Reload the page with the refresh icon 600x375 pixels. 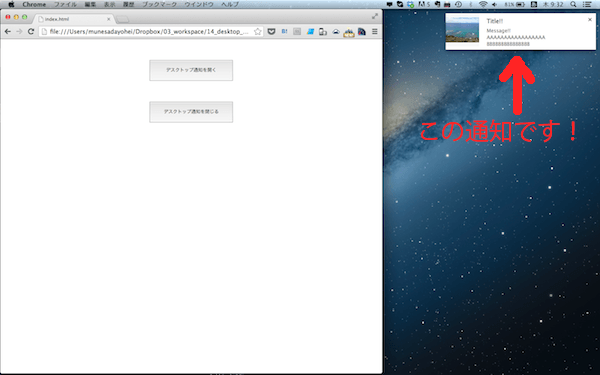tap(31, 31)
